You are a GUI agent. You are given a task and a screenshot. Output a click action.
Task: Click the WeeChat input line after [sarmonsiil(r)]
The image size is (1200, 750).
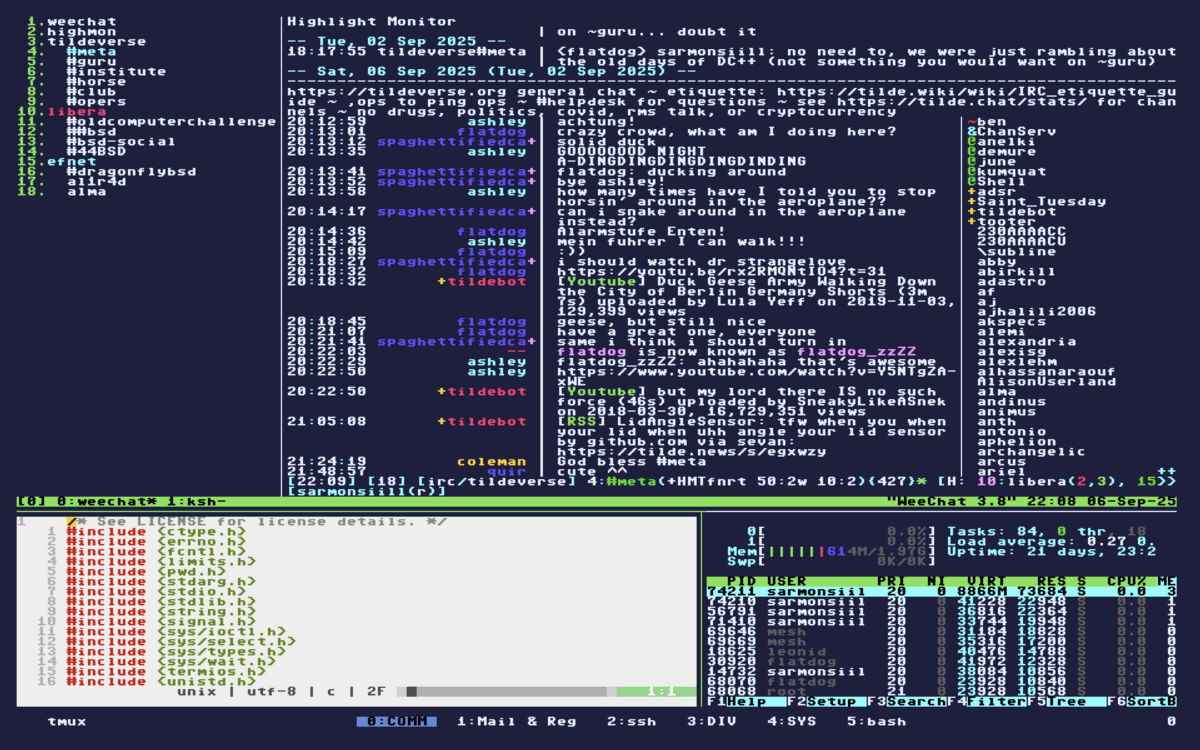point(812,491)
